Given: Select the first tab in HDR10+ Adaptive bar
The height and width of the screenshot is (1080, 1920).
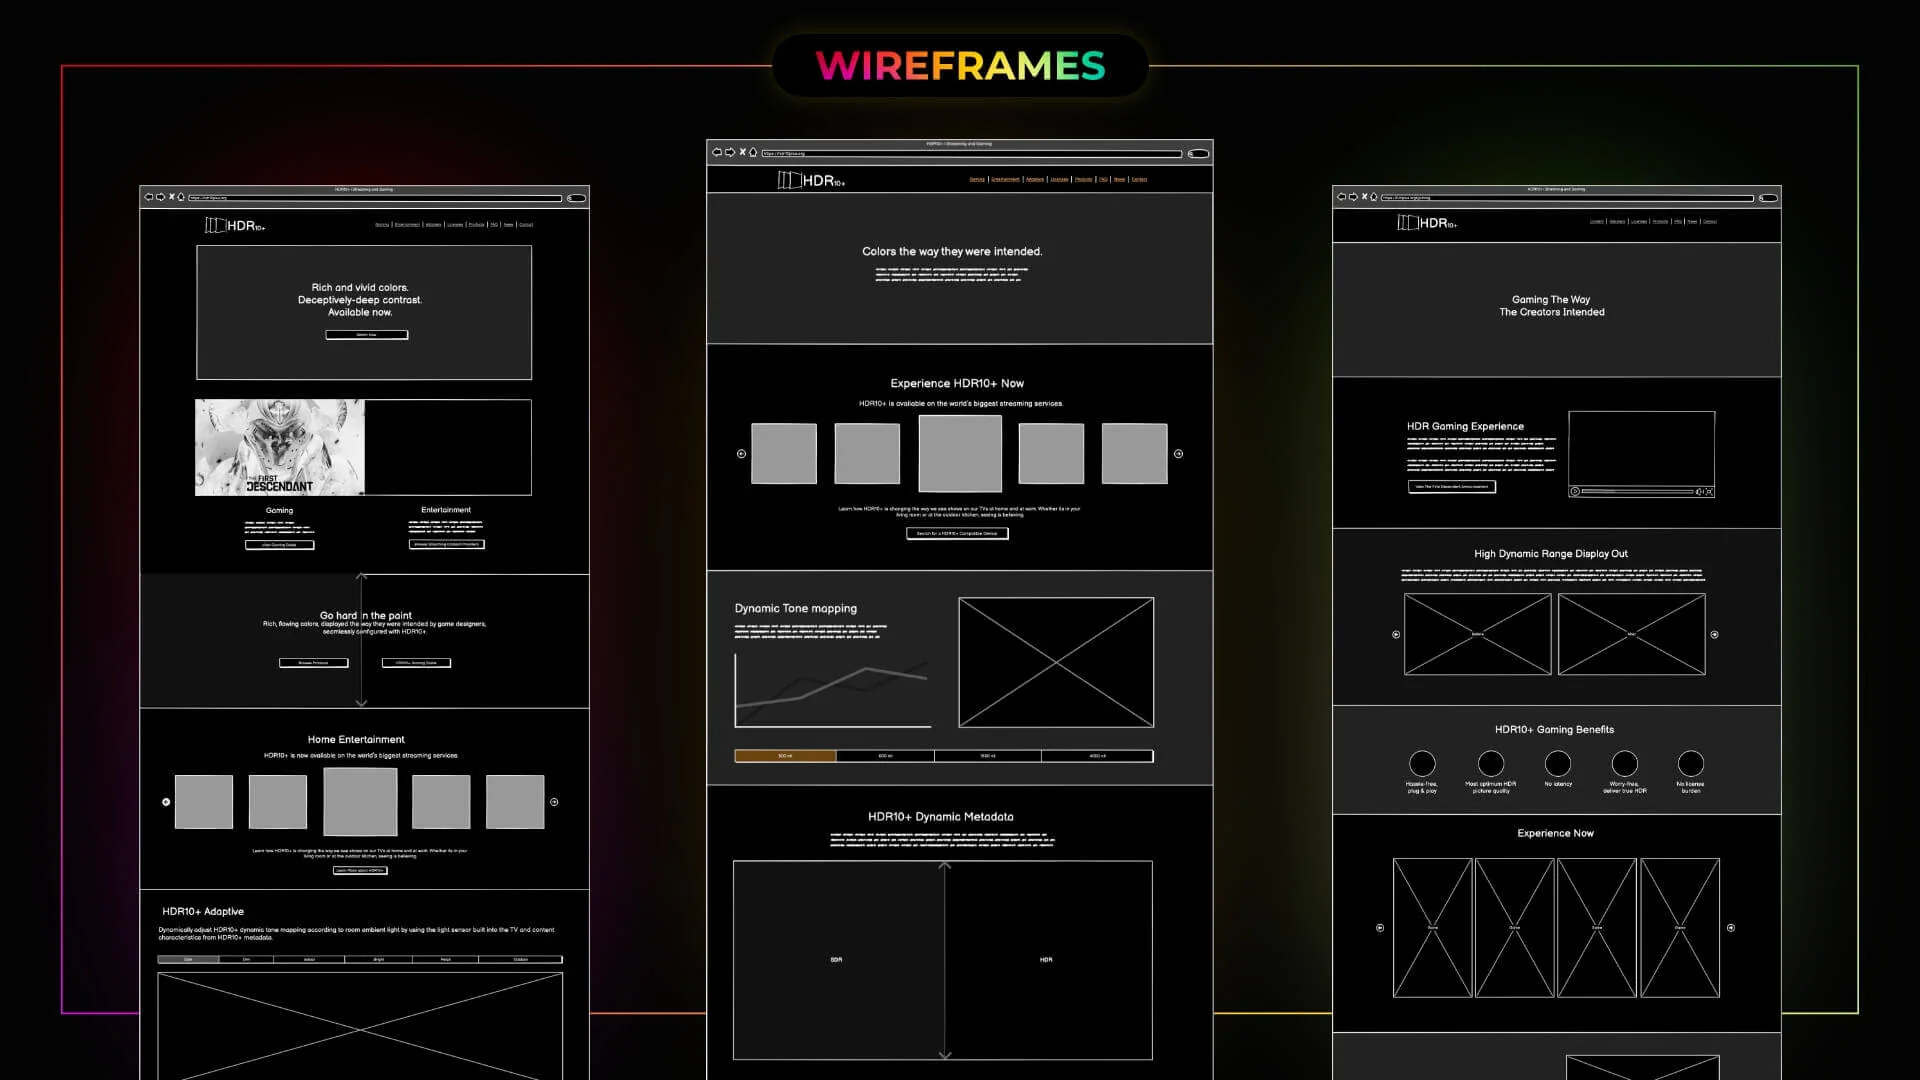Looking at the screenshot, I should coord(188,960).
